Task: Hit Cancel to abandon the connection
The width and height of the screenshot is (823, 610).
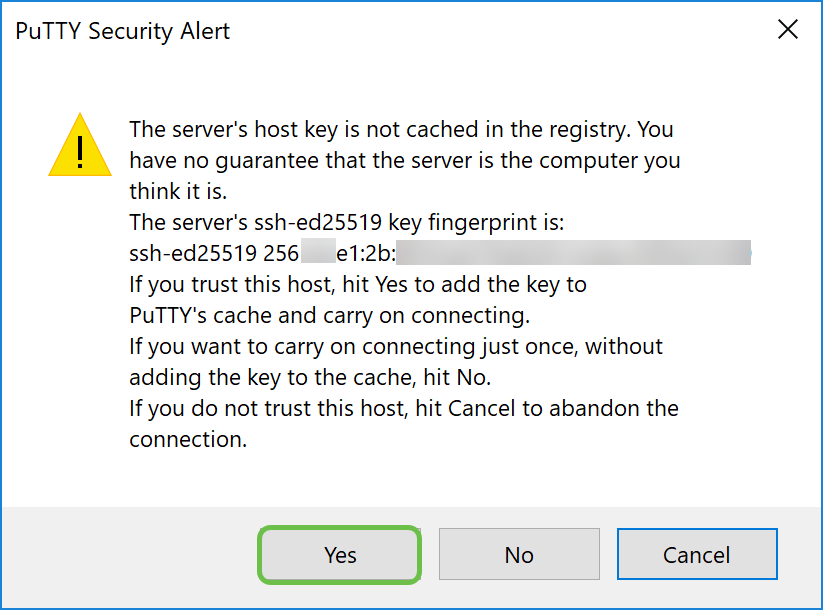Action: (696, 555)
